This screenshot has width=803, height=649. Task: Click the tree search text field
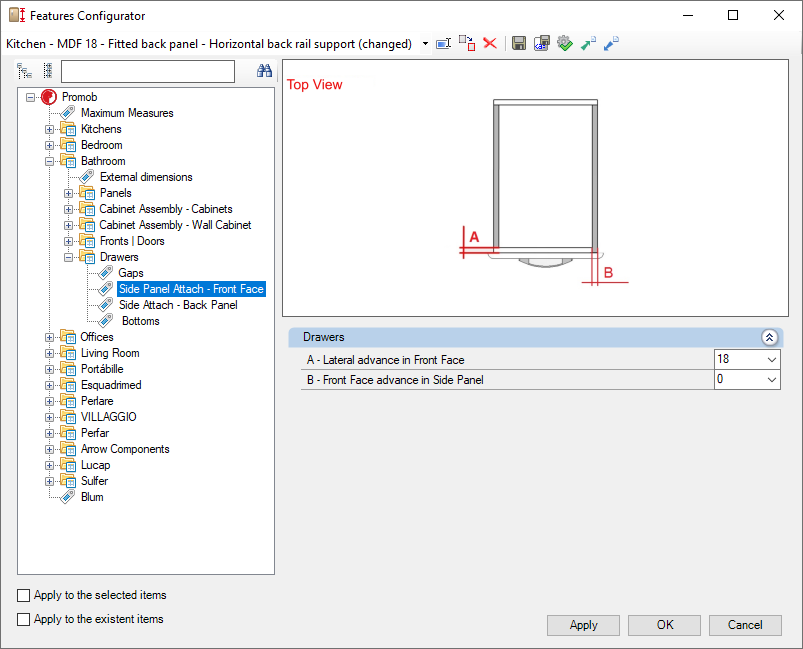click(148, 71)
